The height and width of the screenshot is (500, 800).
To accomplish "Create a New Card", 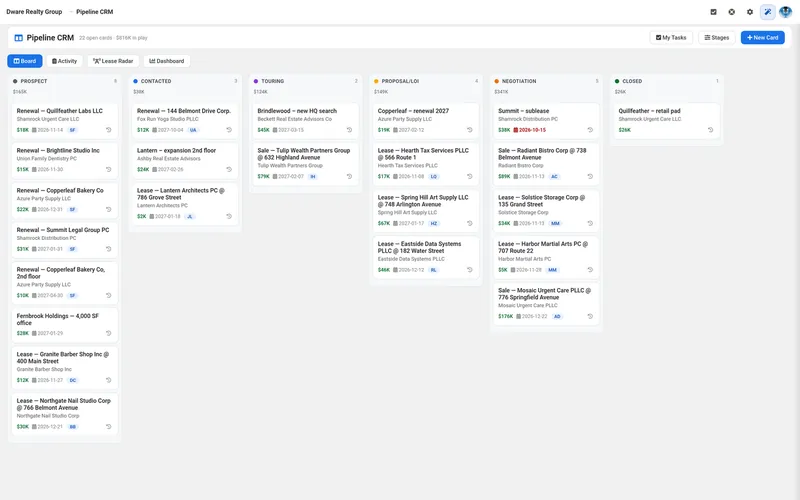I will (x=763, y=38).
